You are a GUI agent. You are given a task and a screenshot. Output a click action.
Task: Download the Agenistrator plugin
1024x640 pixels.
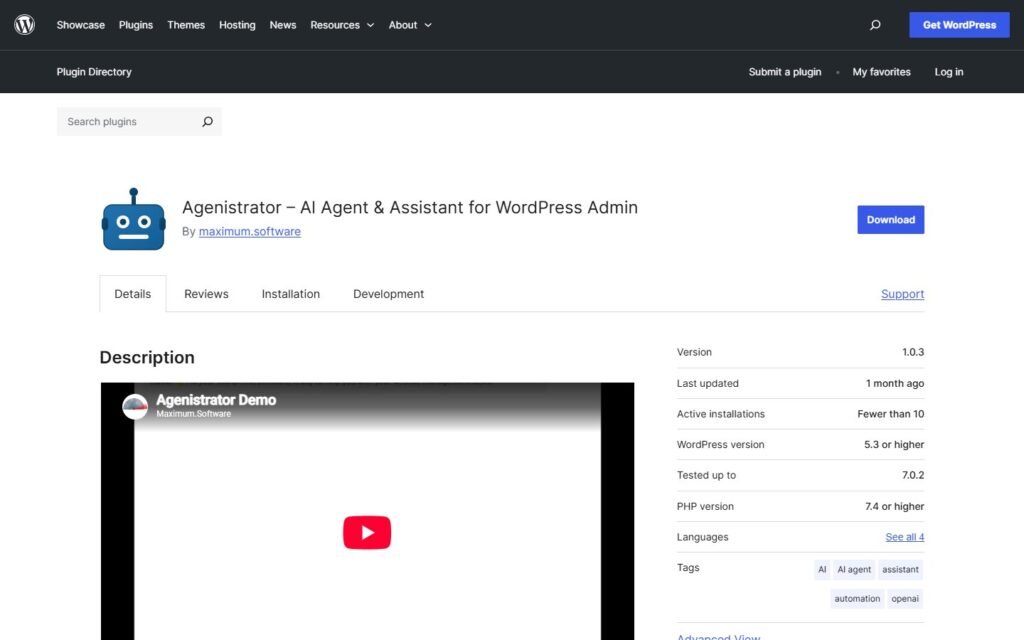[891, 219]
